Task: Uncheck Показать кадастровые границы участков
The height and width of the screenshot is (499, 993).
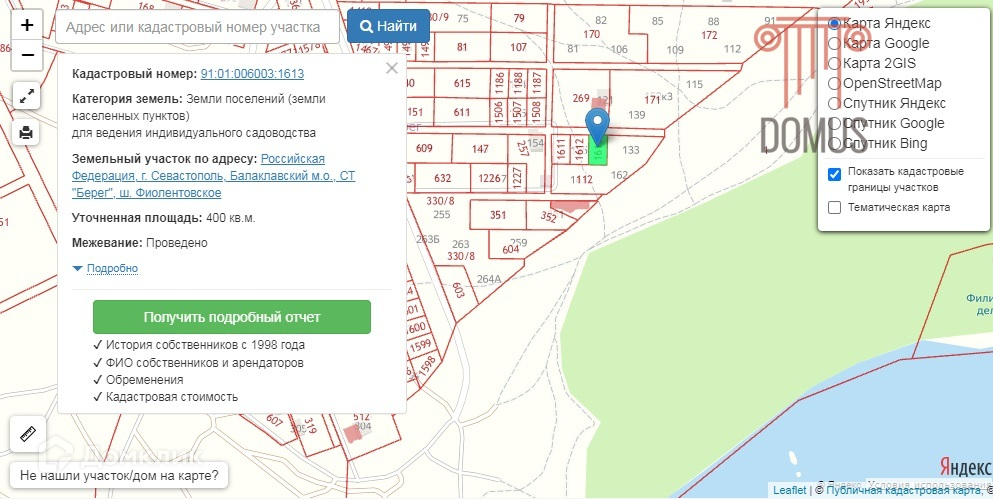Action: 835,174
